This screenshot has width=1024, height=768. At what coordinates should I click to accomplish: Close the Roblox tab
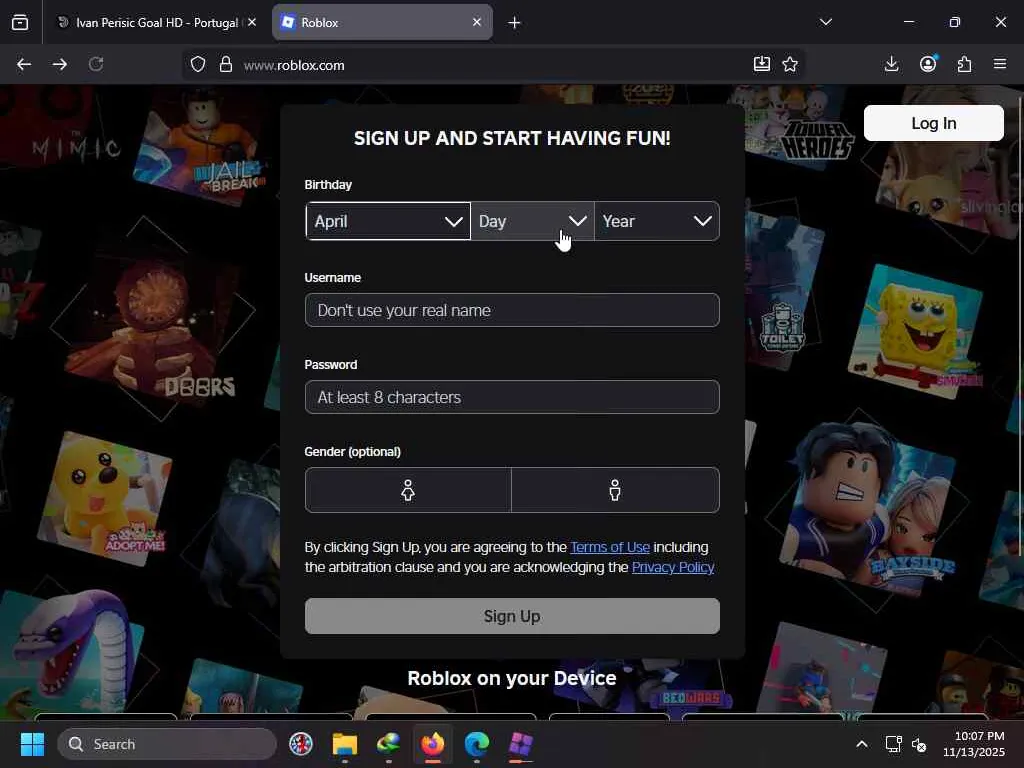pyautogui.click(x=477, y=22)
